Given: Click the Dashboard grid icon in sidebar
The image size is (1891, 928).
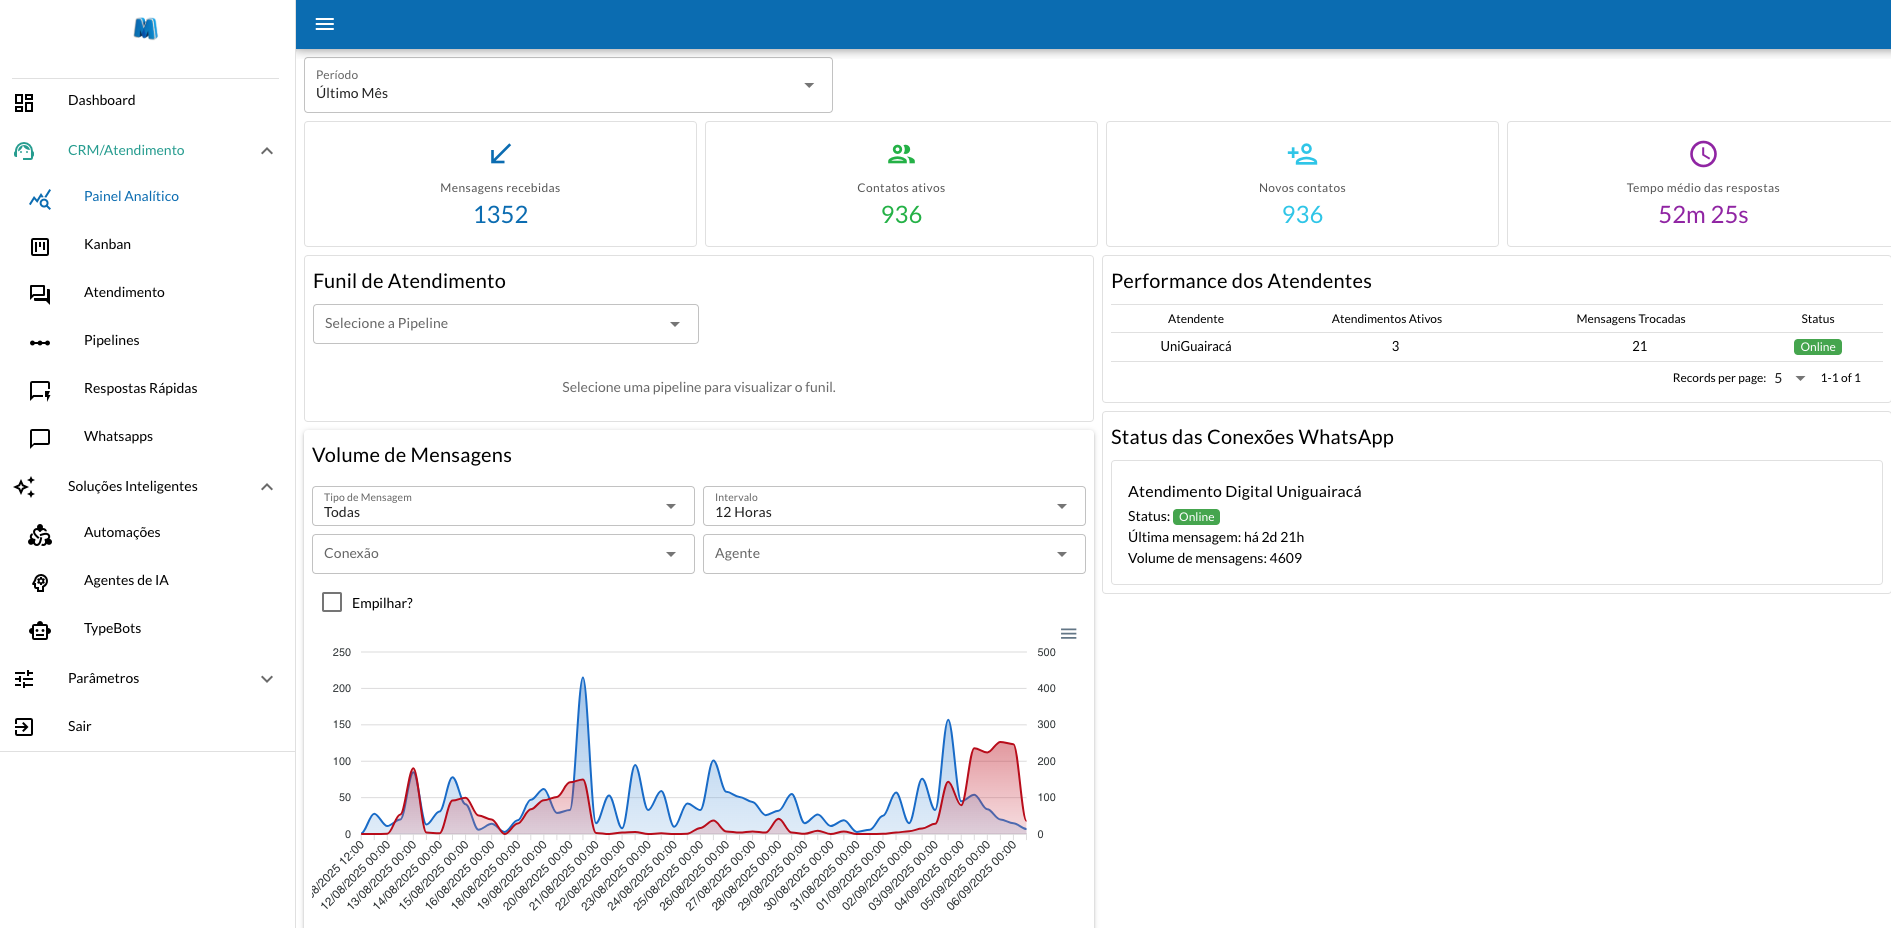Looking at the screenshot, I should [24, 102].
